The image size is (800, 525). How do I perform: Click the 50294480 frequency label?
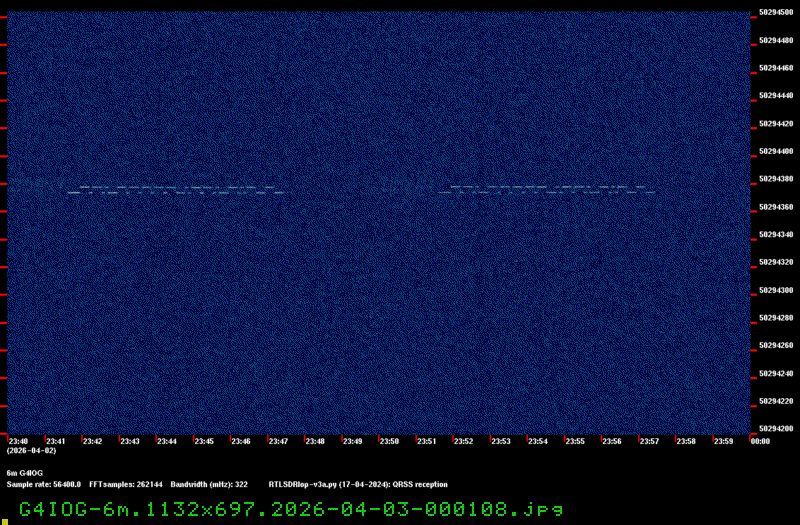[x=776, y=40]
